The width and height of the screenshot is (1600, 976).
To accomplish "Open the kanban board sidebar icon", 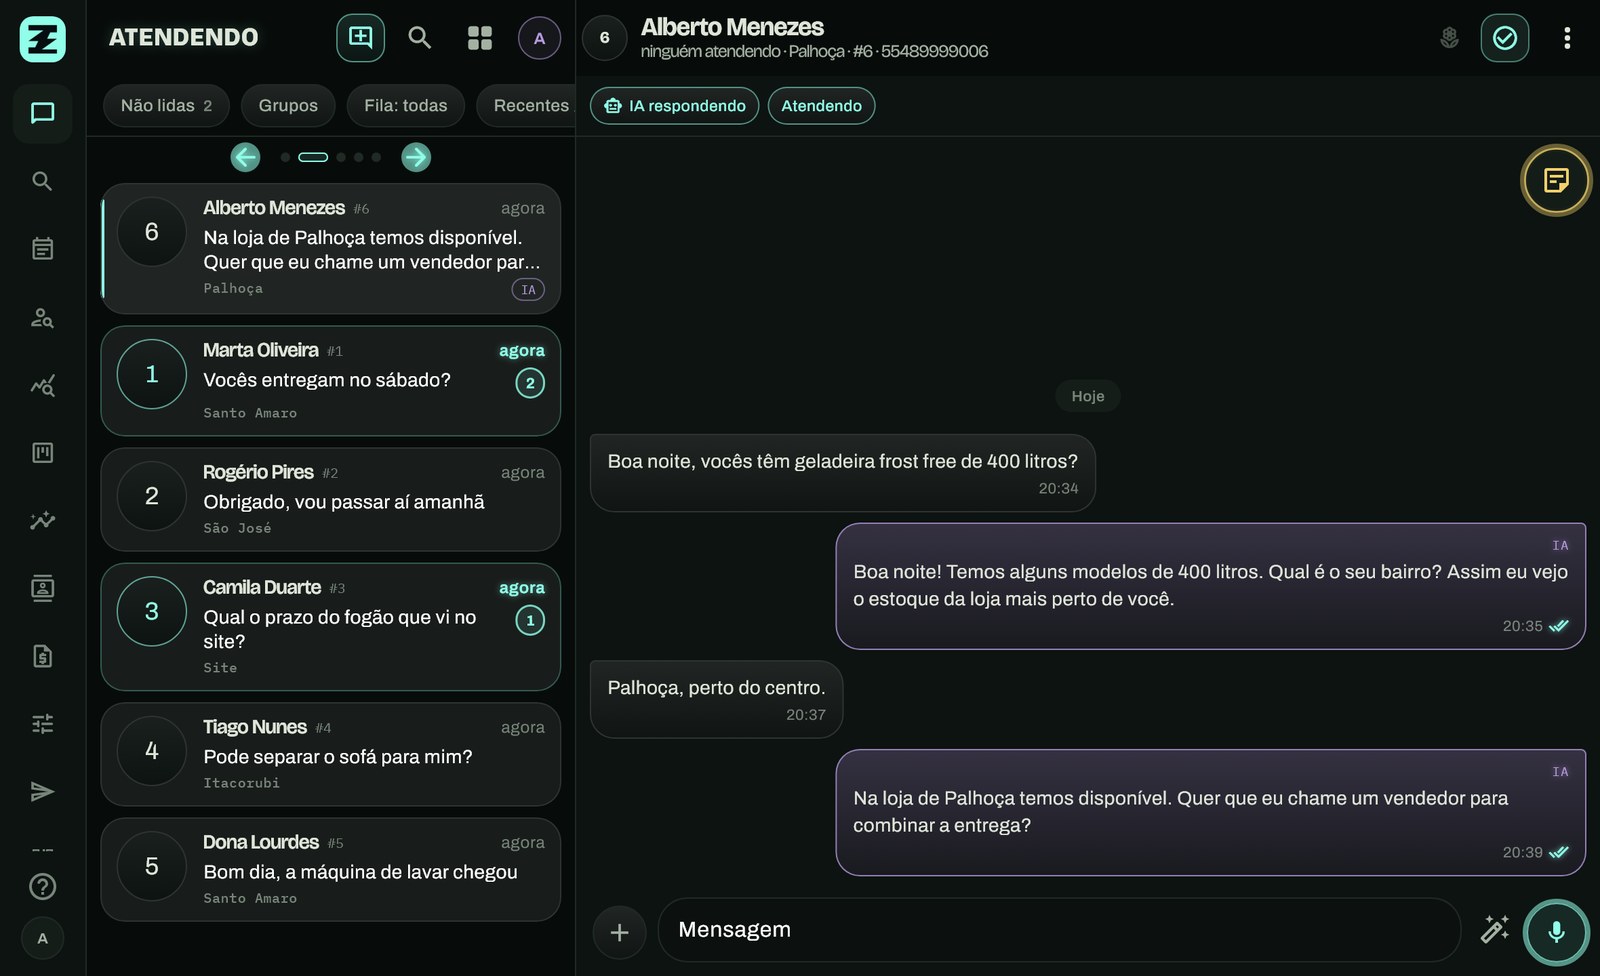I will [42, 453].
